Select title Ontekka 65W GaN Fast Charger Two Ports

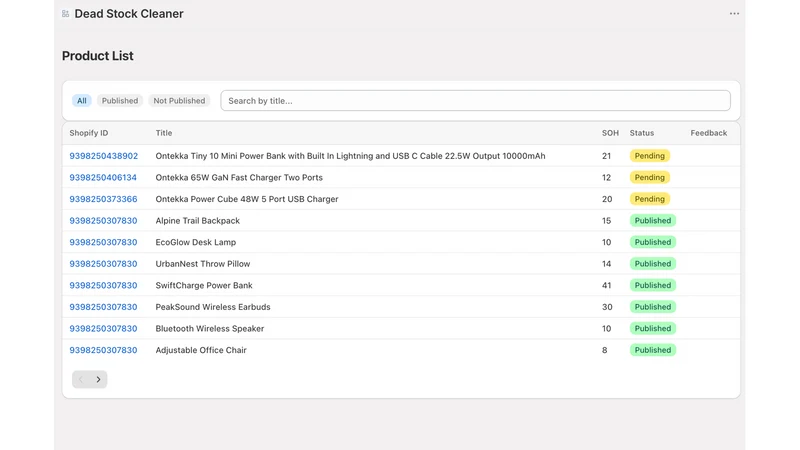click(x=239, y=178)
